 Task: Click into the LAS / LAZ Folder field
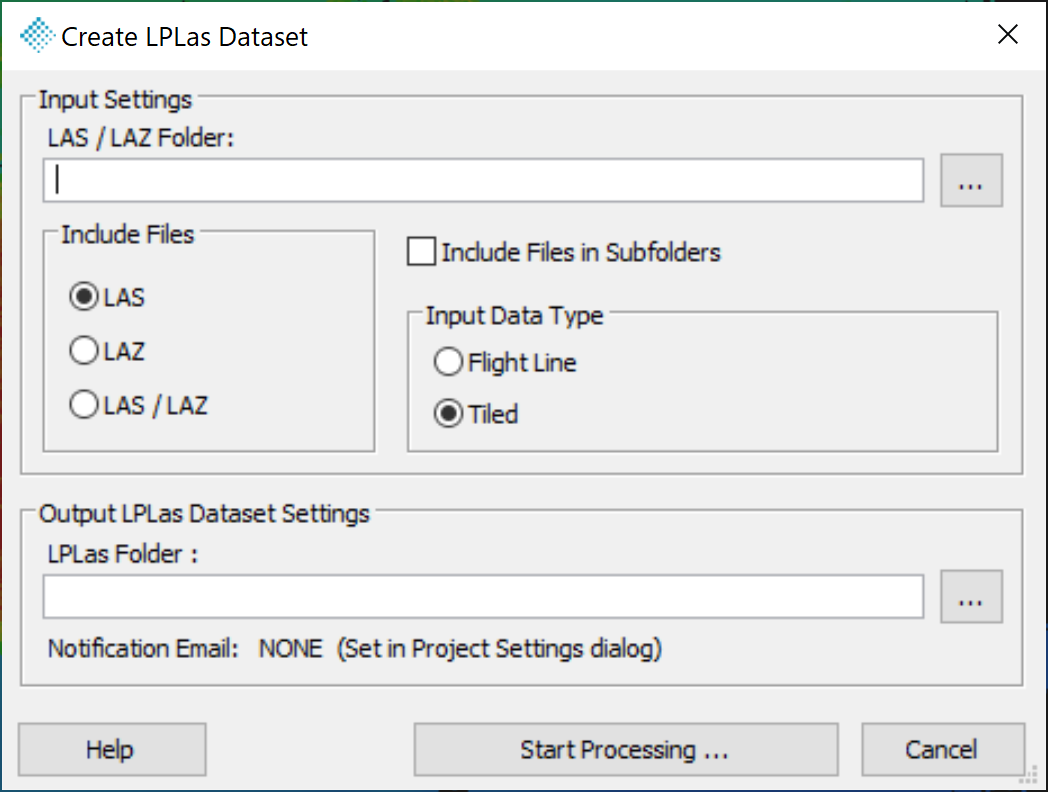tap(483, 180)
